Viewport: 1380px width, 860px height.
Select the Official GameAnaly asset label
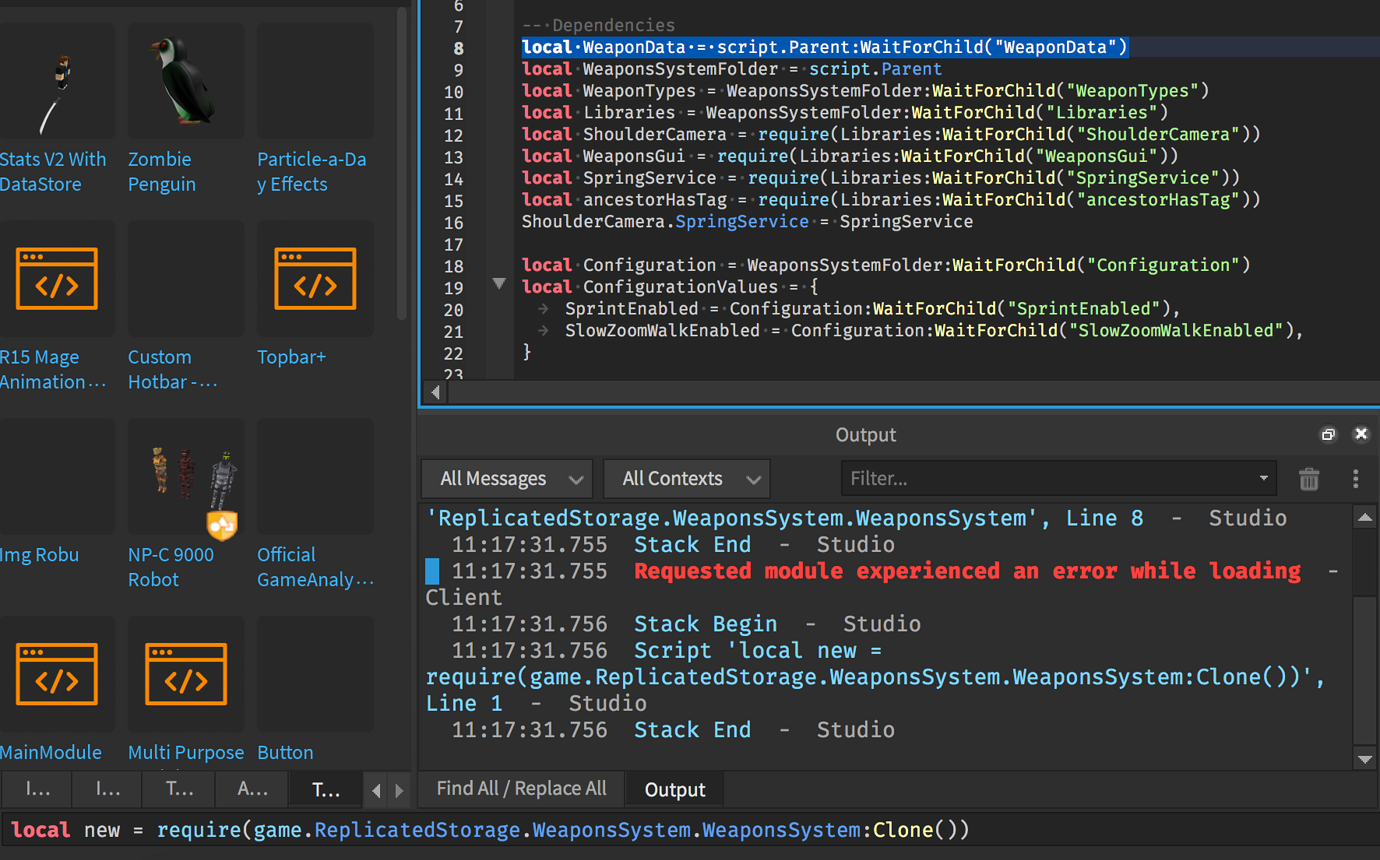(x=313, y=567)
